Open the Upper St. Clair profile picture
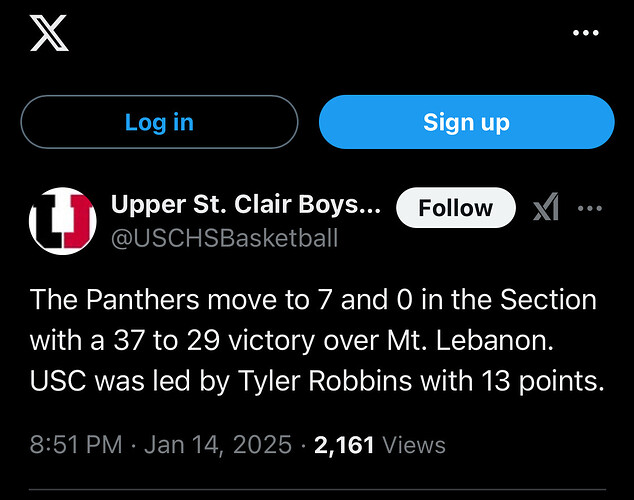Screen dimensions: 634x500 (x=63, y=221)
